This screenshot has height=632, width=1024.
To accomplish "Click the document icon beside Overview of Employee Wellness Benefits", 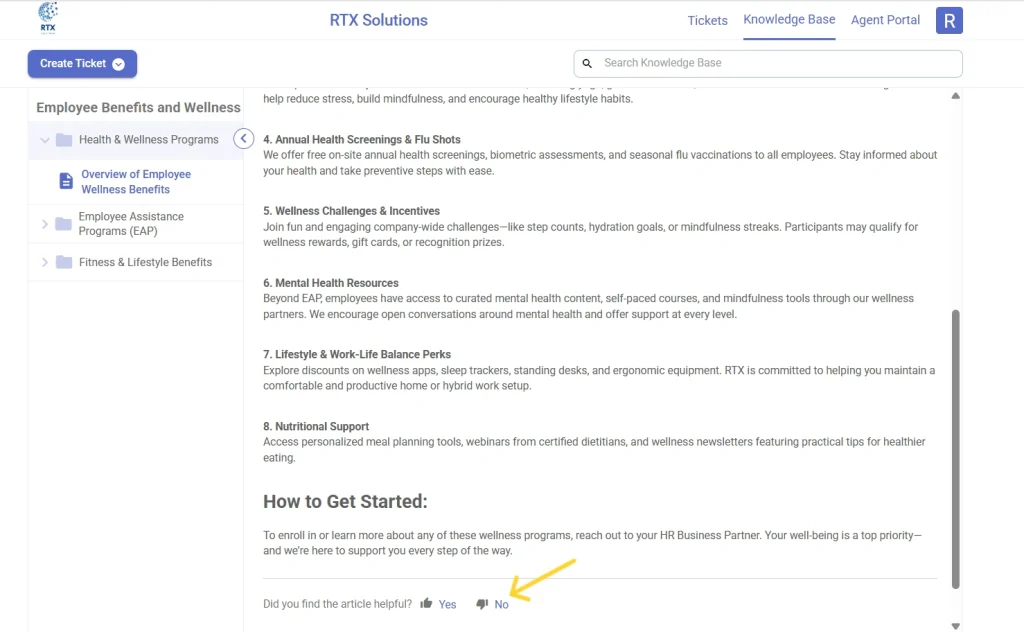I will [x=66, y=181].
